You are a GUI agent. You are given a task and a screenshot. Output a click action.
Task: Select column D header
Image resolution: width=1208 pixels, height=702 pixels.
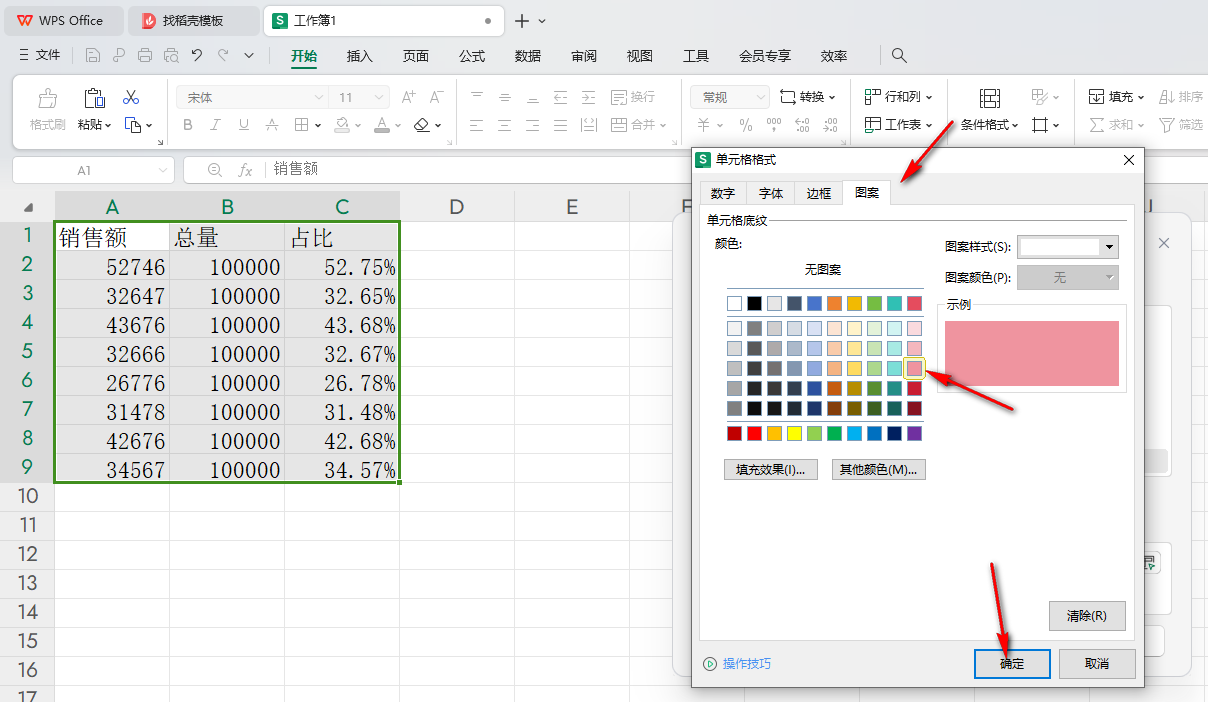tap(457, 207)
